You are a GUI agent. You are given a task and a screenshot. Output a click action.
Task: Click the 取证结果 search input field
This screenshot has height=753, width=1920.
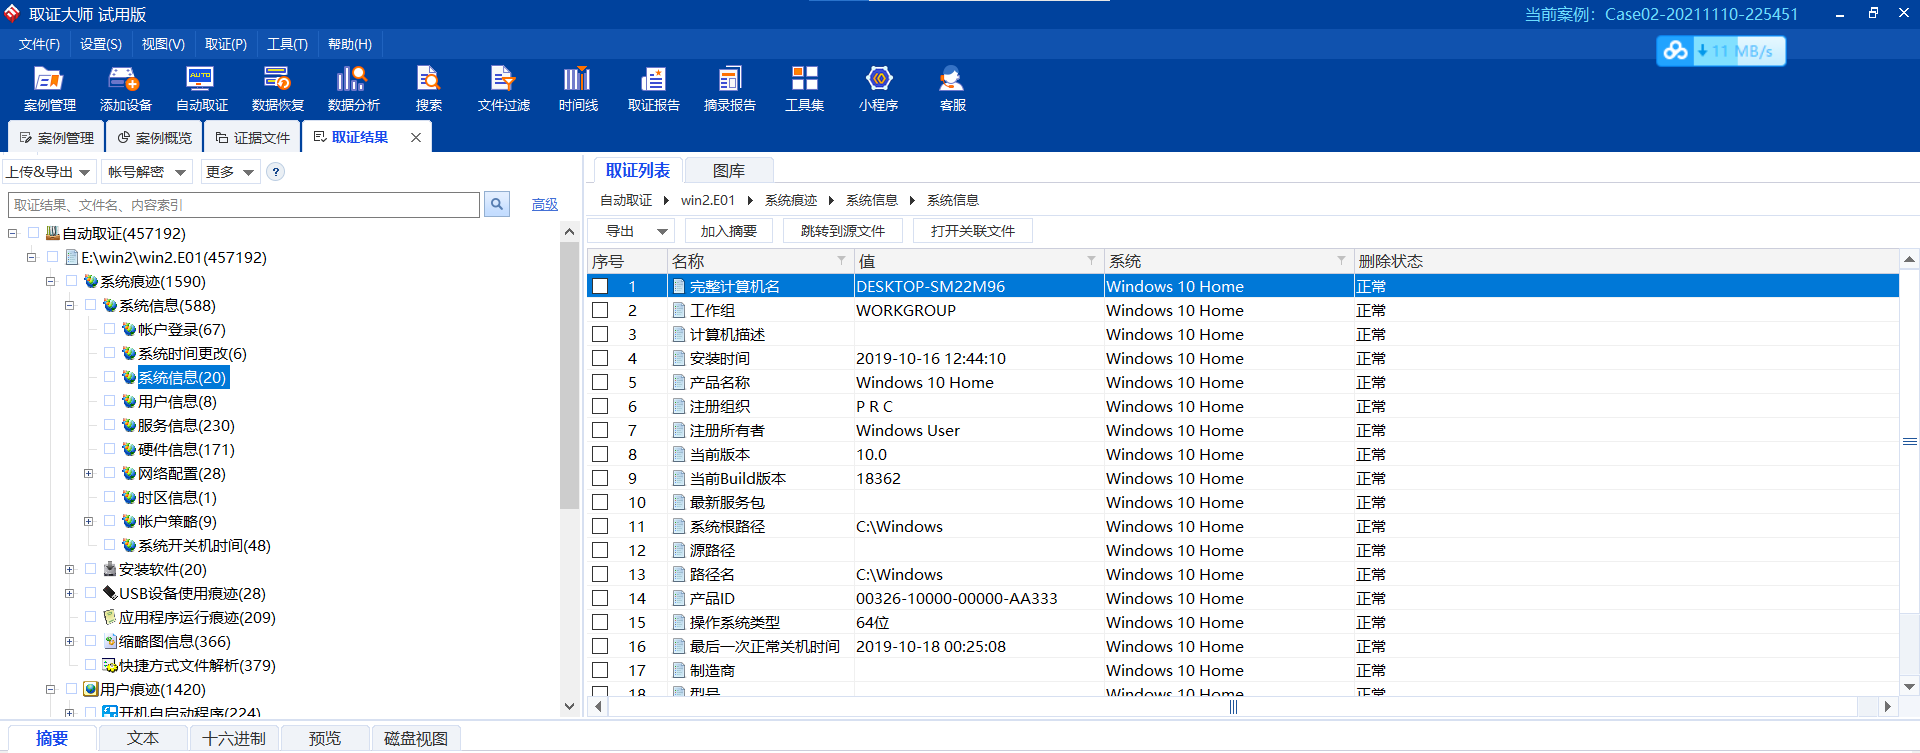(244, 205)
